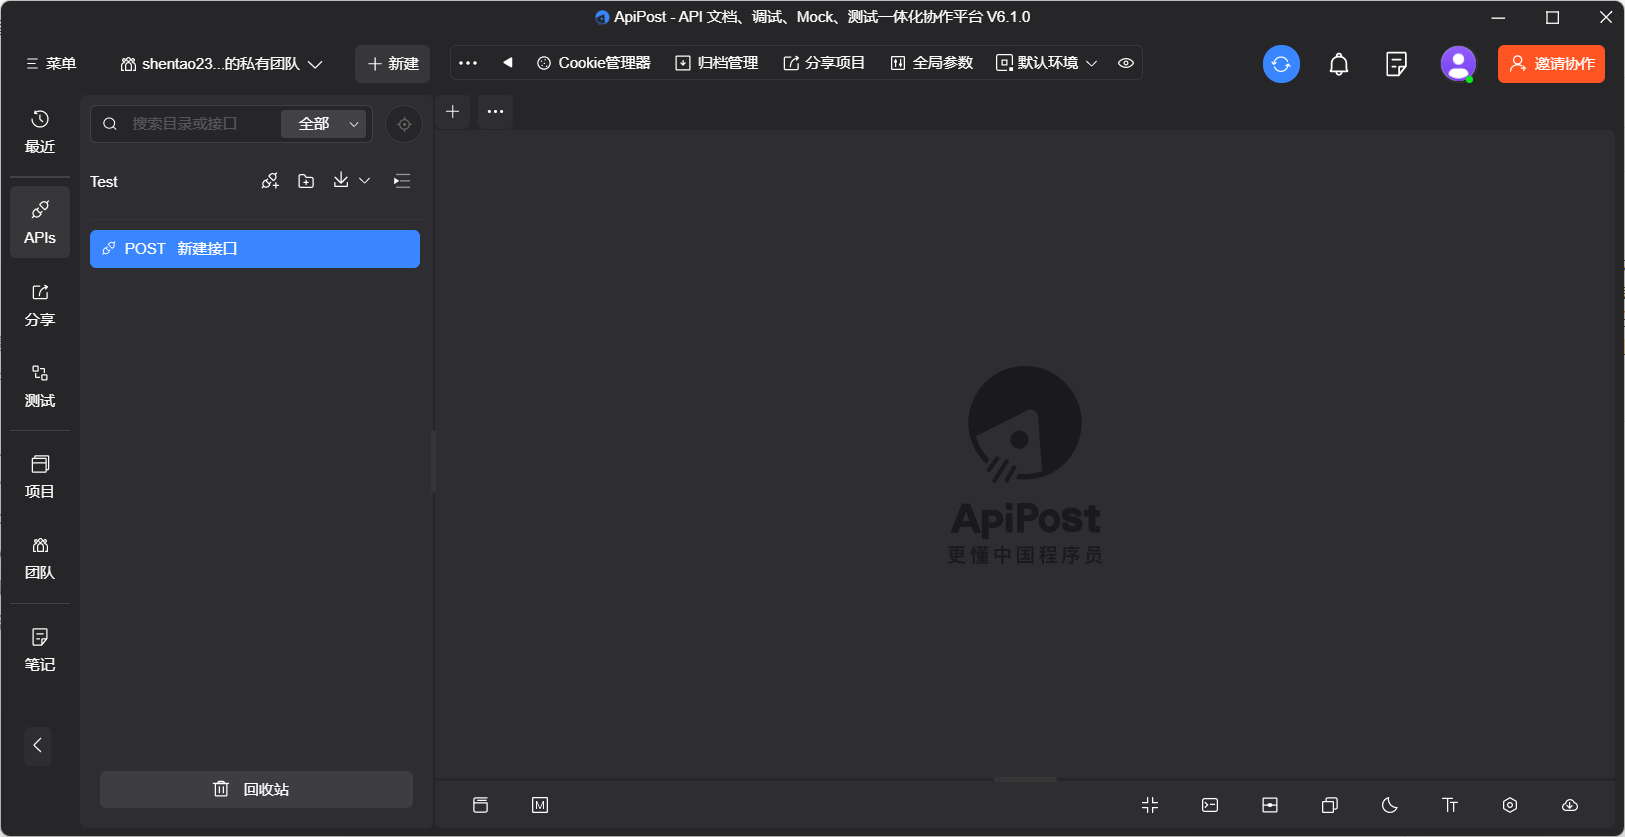Click the new API icon beside Test
The width and height of the screenshot is (1625, 837).
(270, 181)
